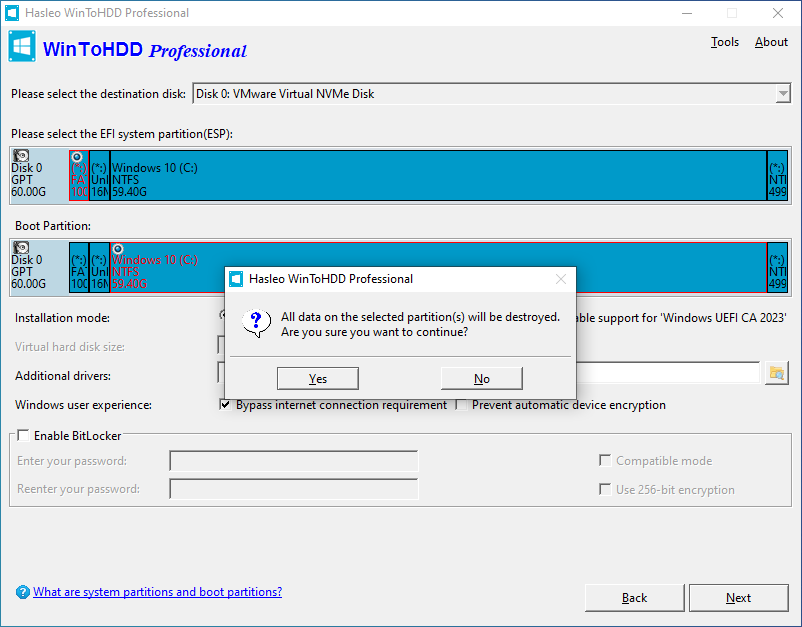The width and height of the screenshot is (802, 627).
Task: Click the Next button
Action: coord(738,598)
